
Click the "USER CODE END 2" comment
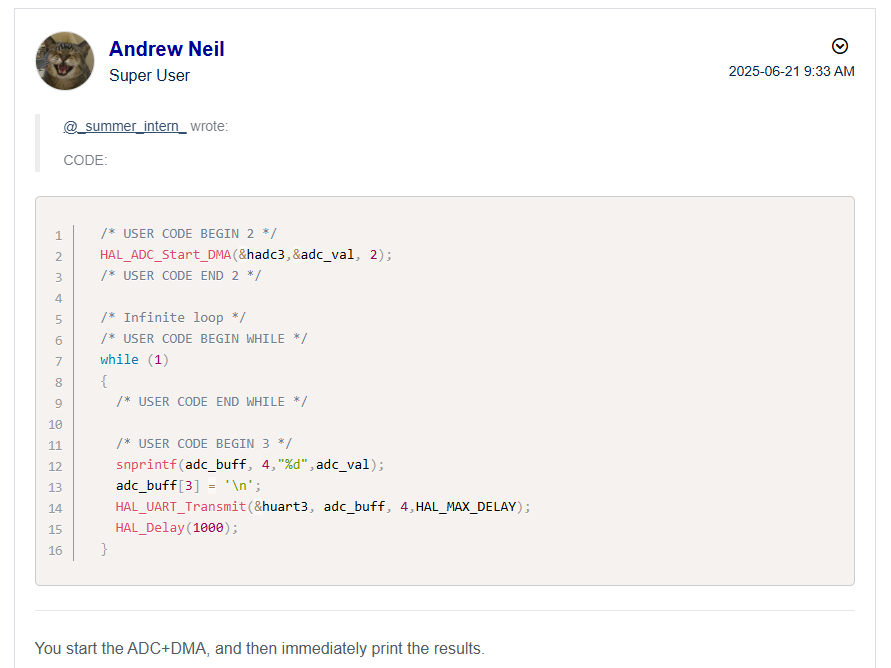[x=180, y=276]
